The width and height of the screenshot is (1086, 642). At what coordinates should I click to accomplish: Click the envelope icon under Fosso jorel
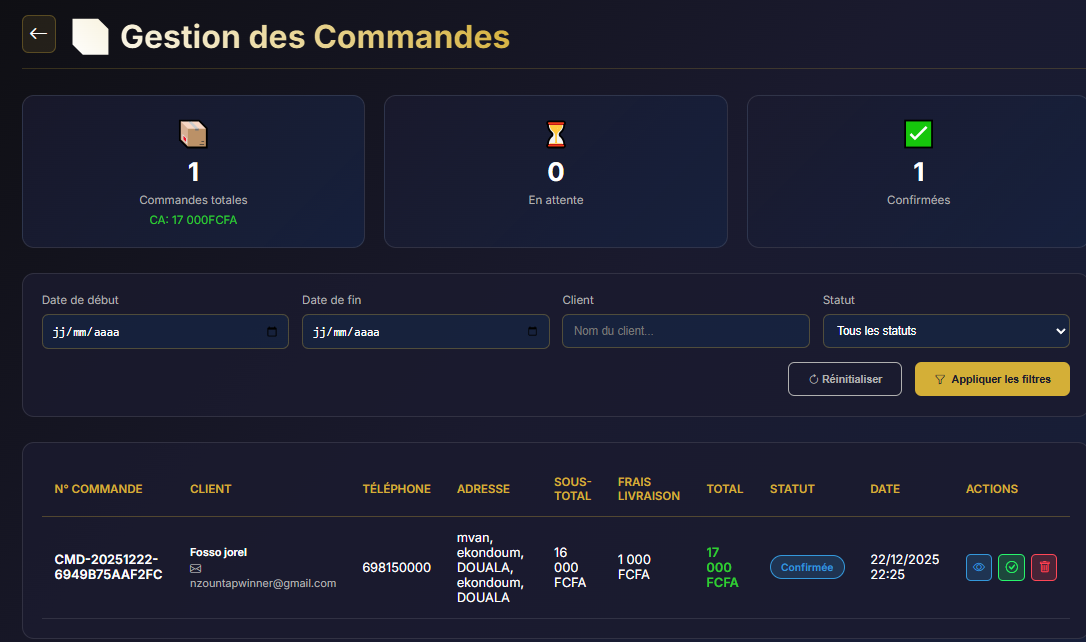tap(196, 568)
